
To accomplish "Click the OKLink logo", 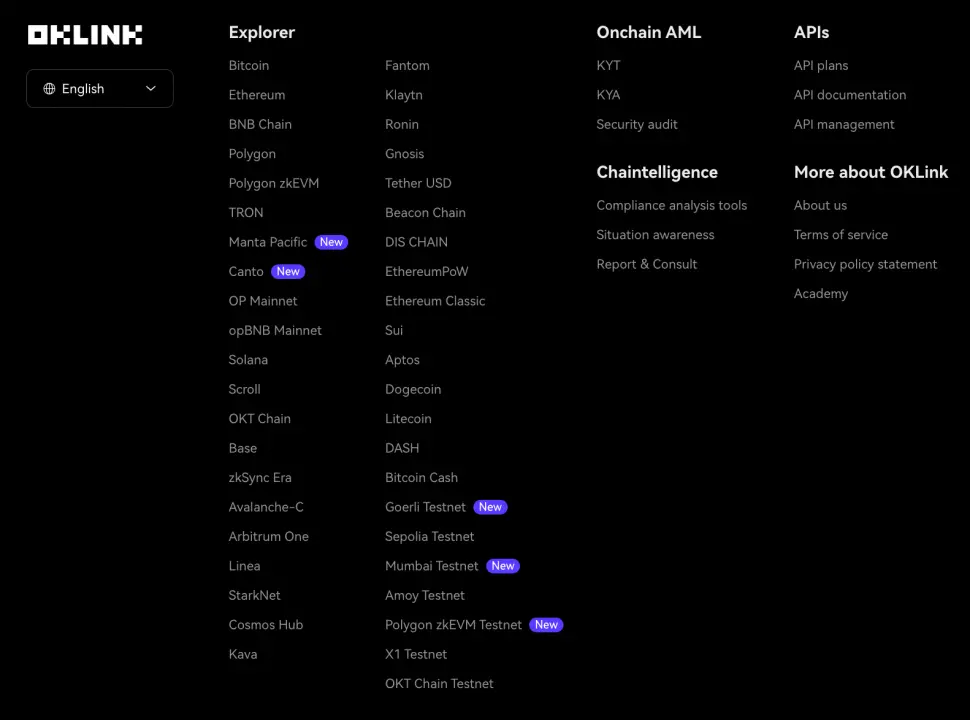I will coord(85,35).
